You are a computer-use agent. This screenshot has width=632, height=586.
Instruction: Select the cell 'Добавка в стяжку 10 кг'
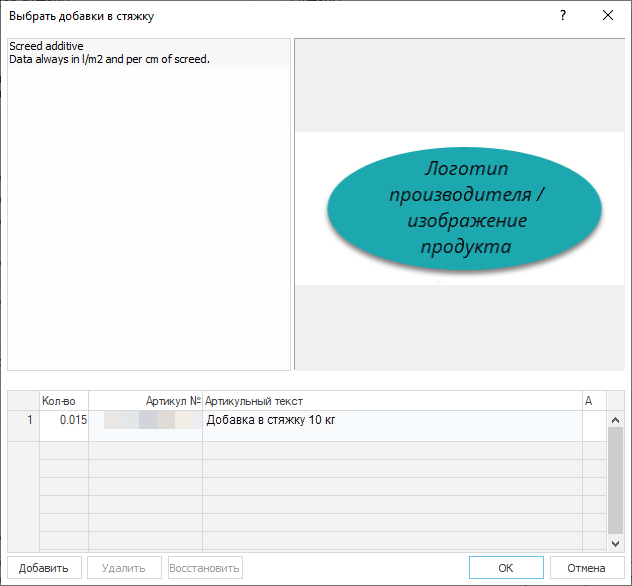392,426
